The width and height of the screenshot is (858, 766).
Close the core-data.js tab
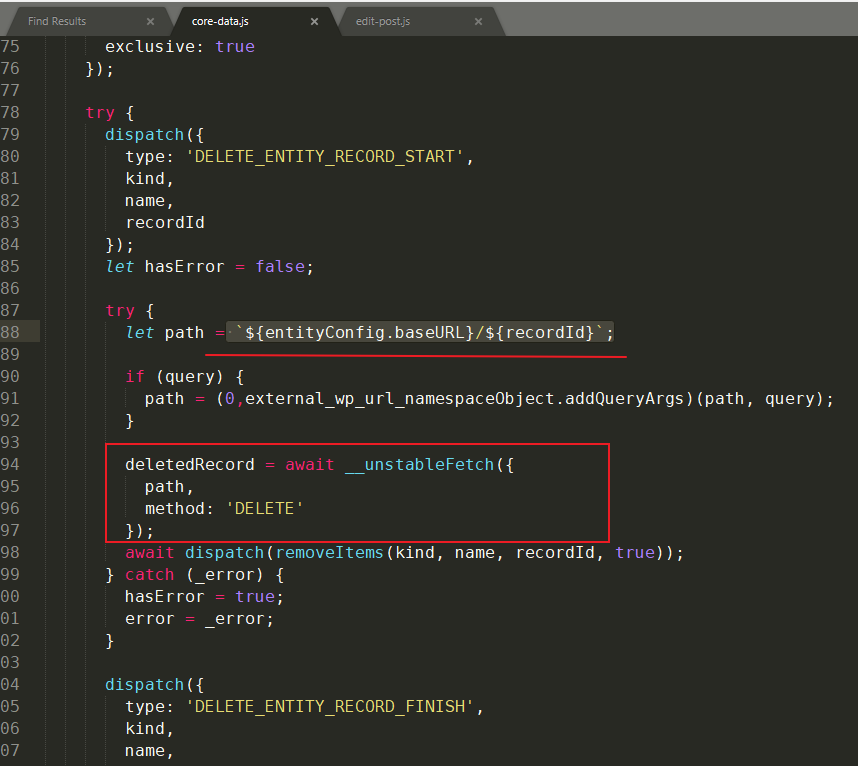tap(314, 21)
